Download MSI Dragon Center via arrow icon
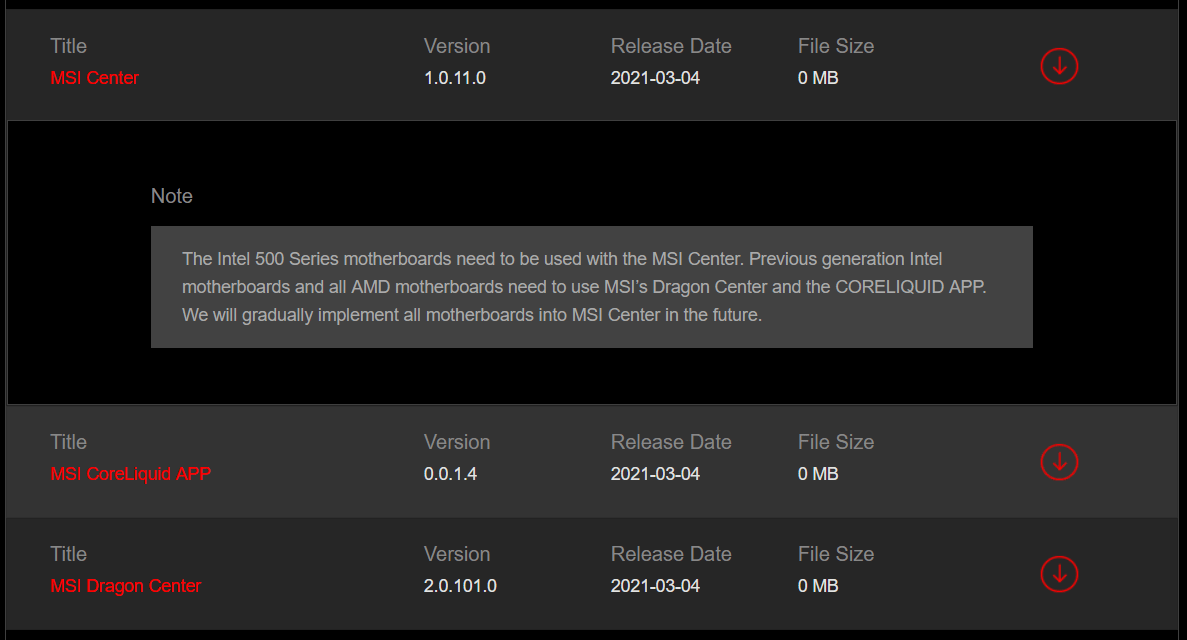Viewport: 1187px width, 640px height. click(x=1059, y=574)
